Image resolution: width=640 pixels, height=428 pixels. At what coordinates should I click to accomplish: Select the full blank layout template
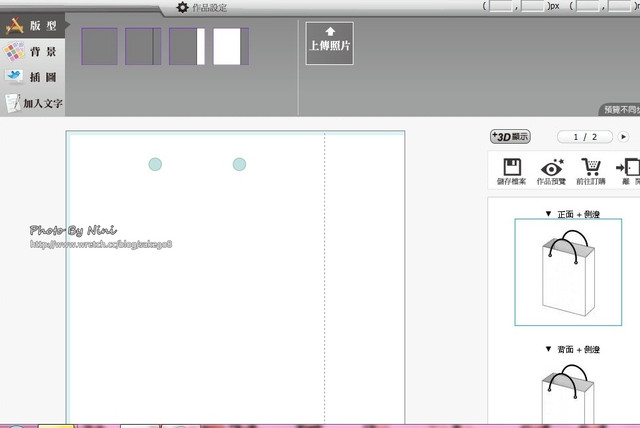click(99, 46)
